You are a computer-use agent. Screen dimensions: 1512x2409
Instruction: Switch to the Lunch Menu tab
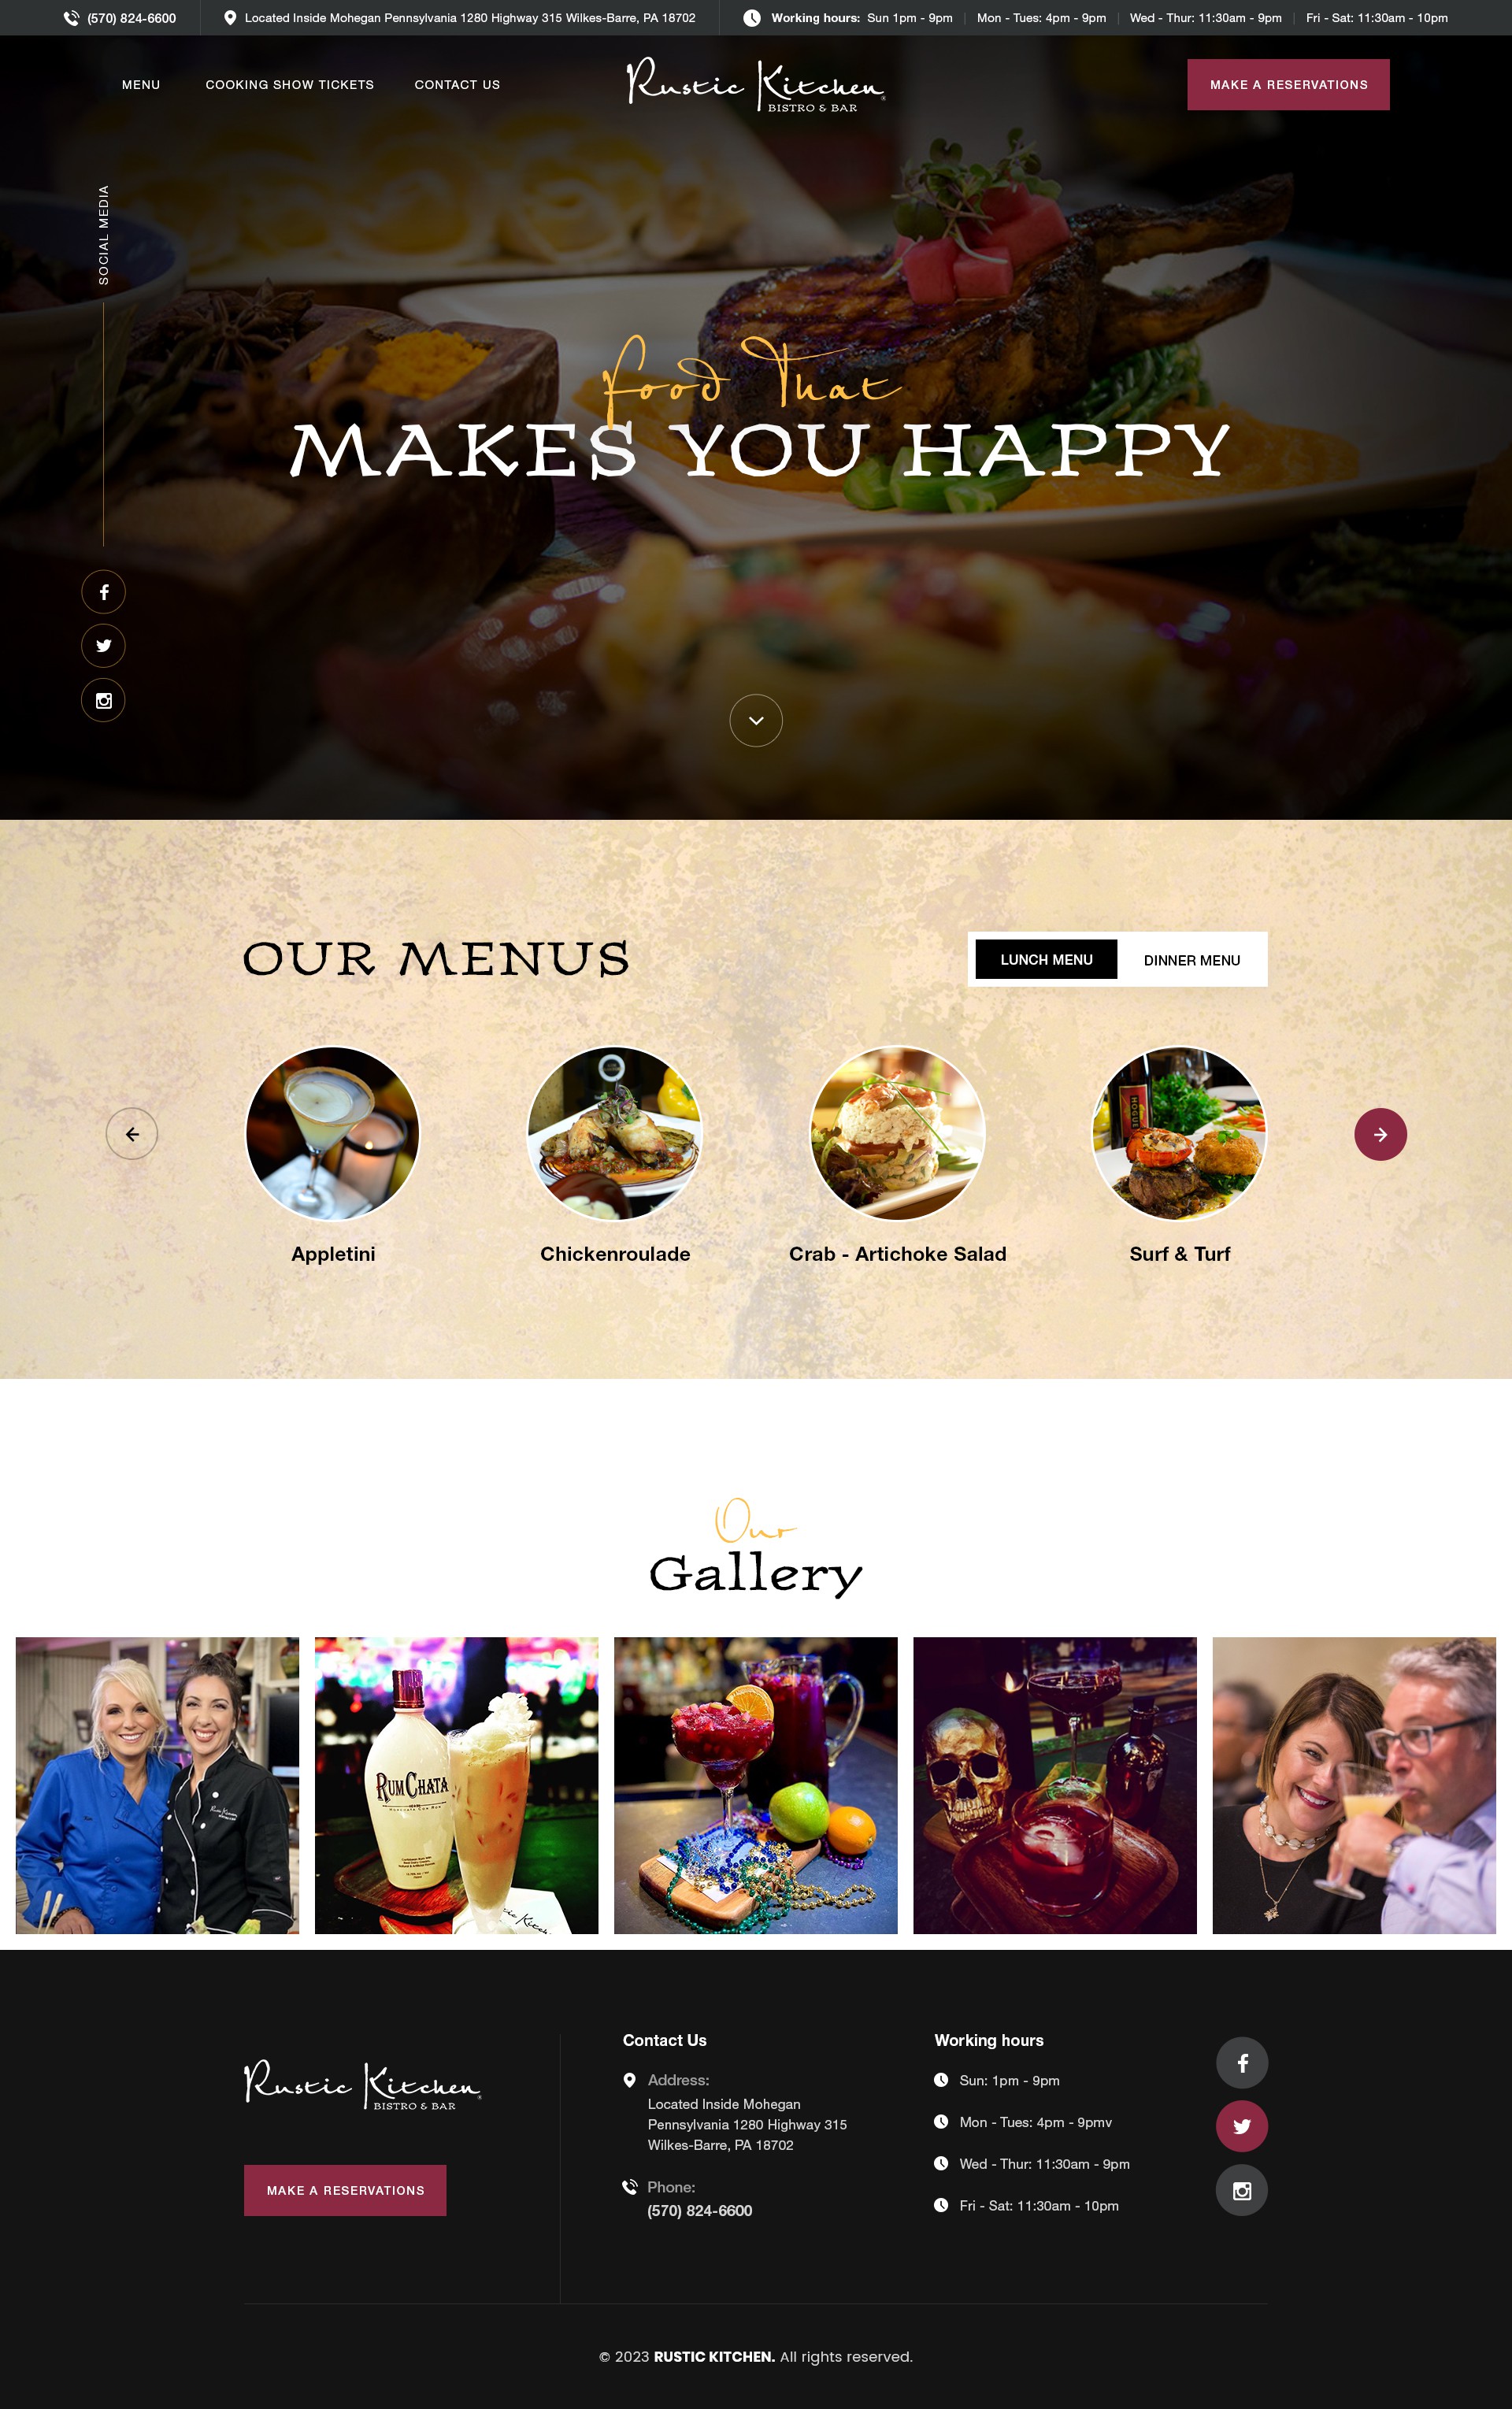[x=1046, y=959]
